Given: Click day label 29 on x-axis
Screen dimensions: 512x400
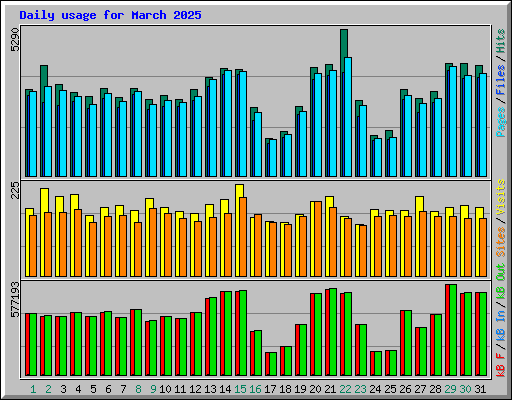Looking at the screenshot, I should (x=450, y=389).
